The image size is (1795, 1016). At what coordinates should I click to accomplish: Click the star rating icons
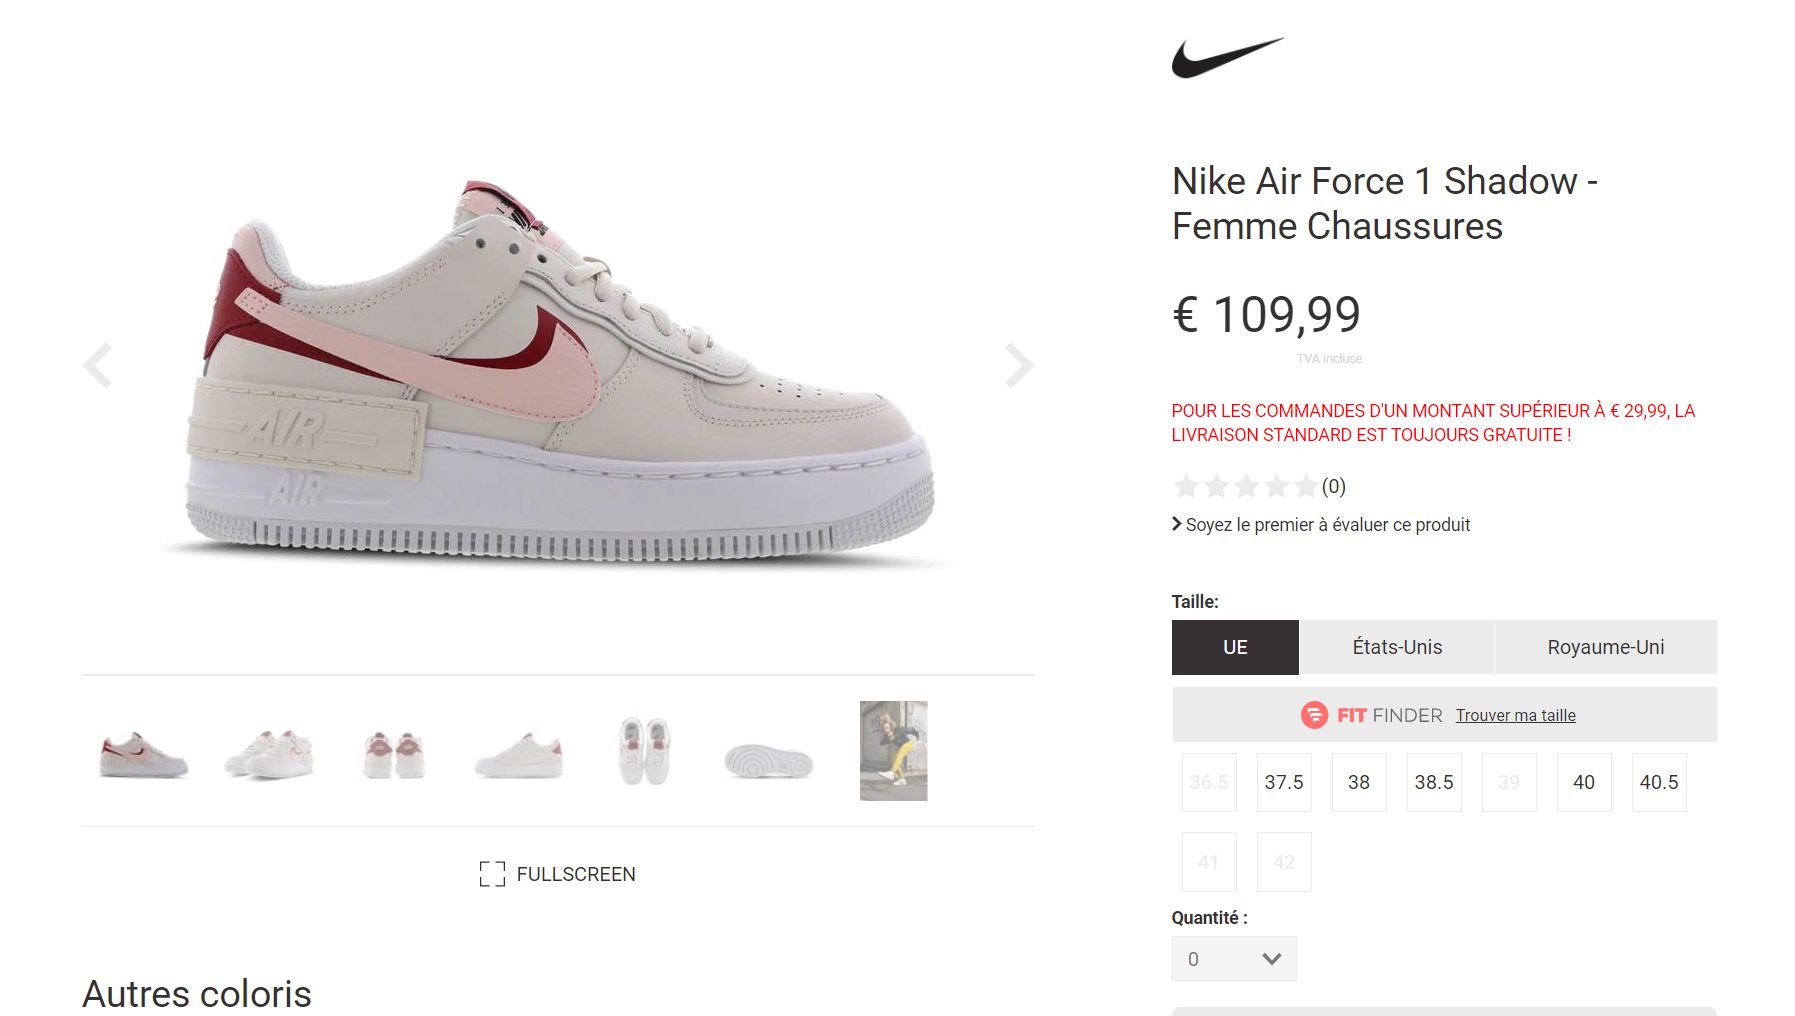pos(1245,487)
